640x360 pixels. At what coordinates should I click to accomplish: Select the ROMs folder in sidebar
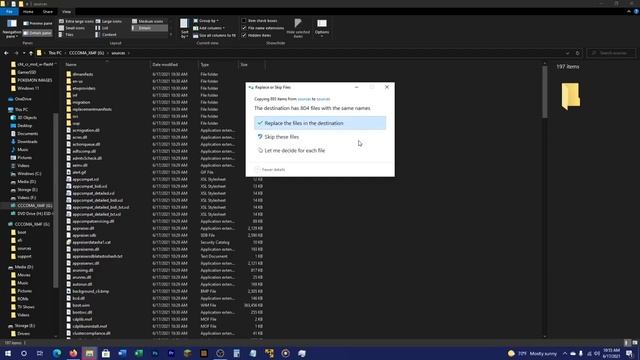[x=23, y=299]
